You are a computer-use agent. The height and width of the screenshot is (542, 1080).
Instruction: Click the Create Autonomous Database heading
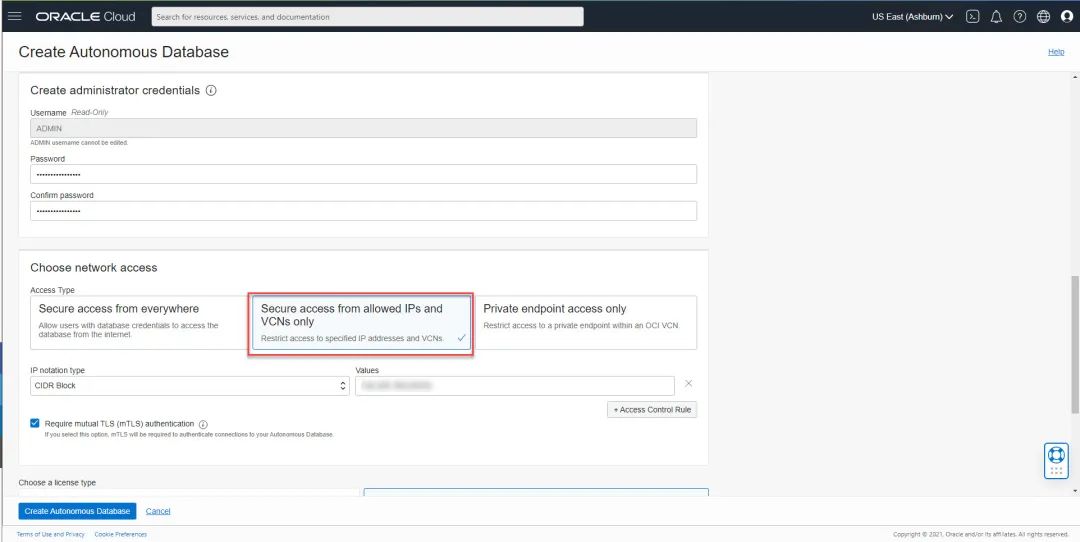[123, 52]
